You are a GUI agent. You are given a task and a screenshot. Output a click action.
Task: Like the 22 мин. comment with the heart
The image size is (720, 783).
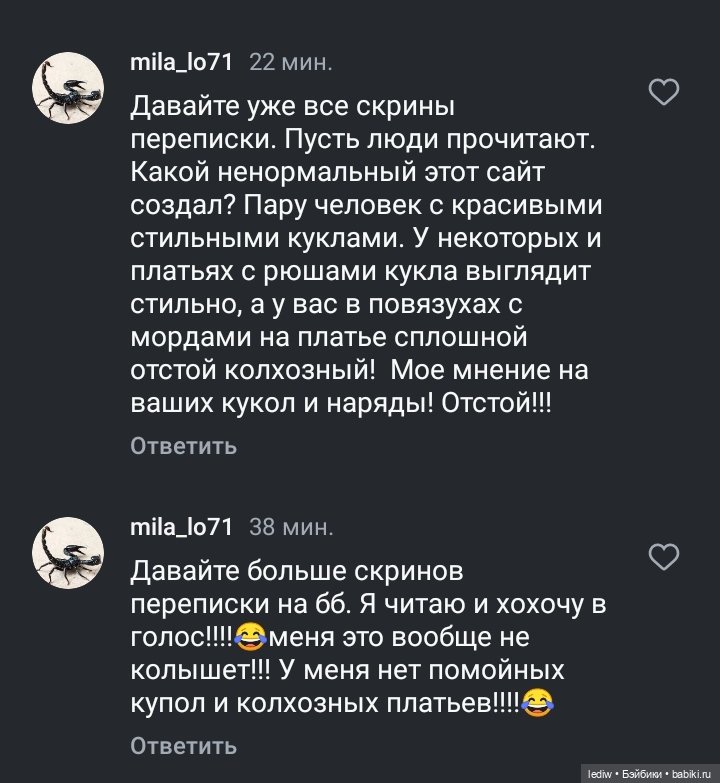pyautogui.click(x=664, y=94)
